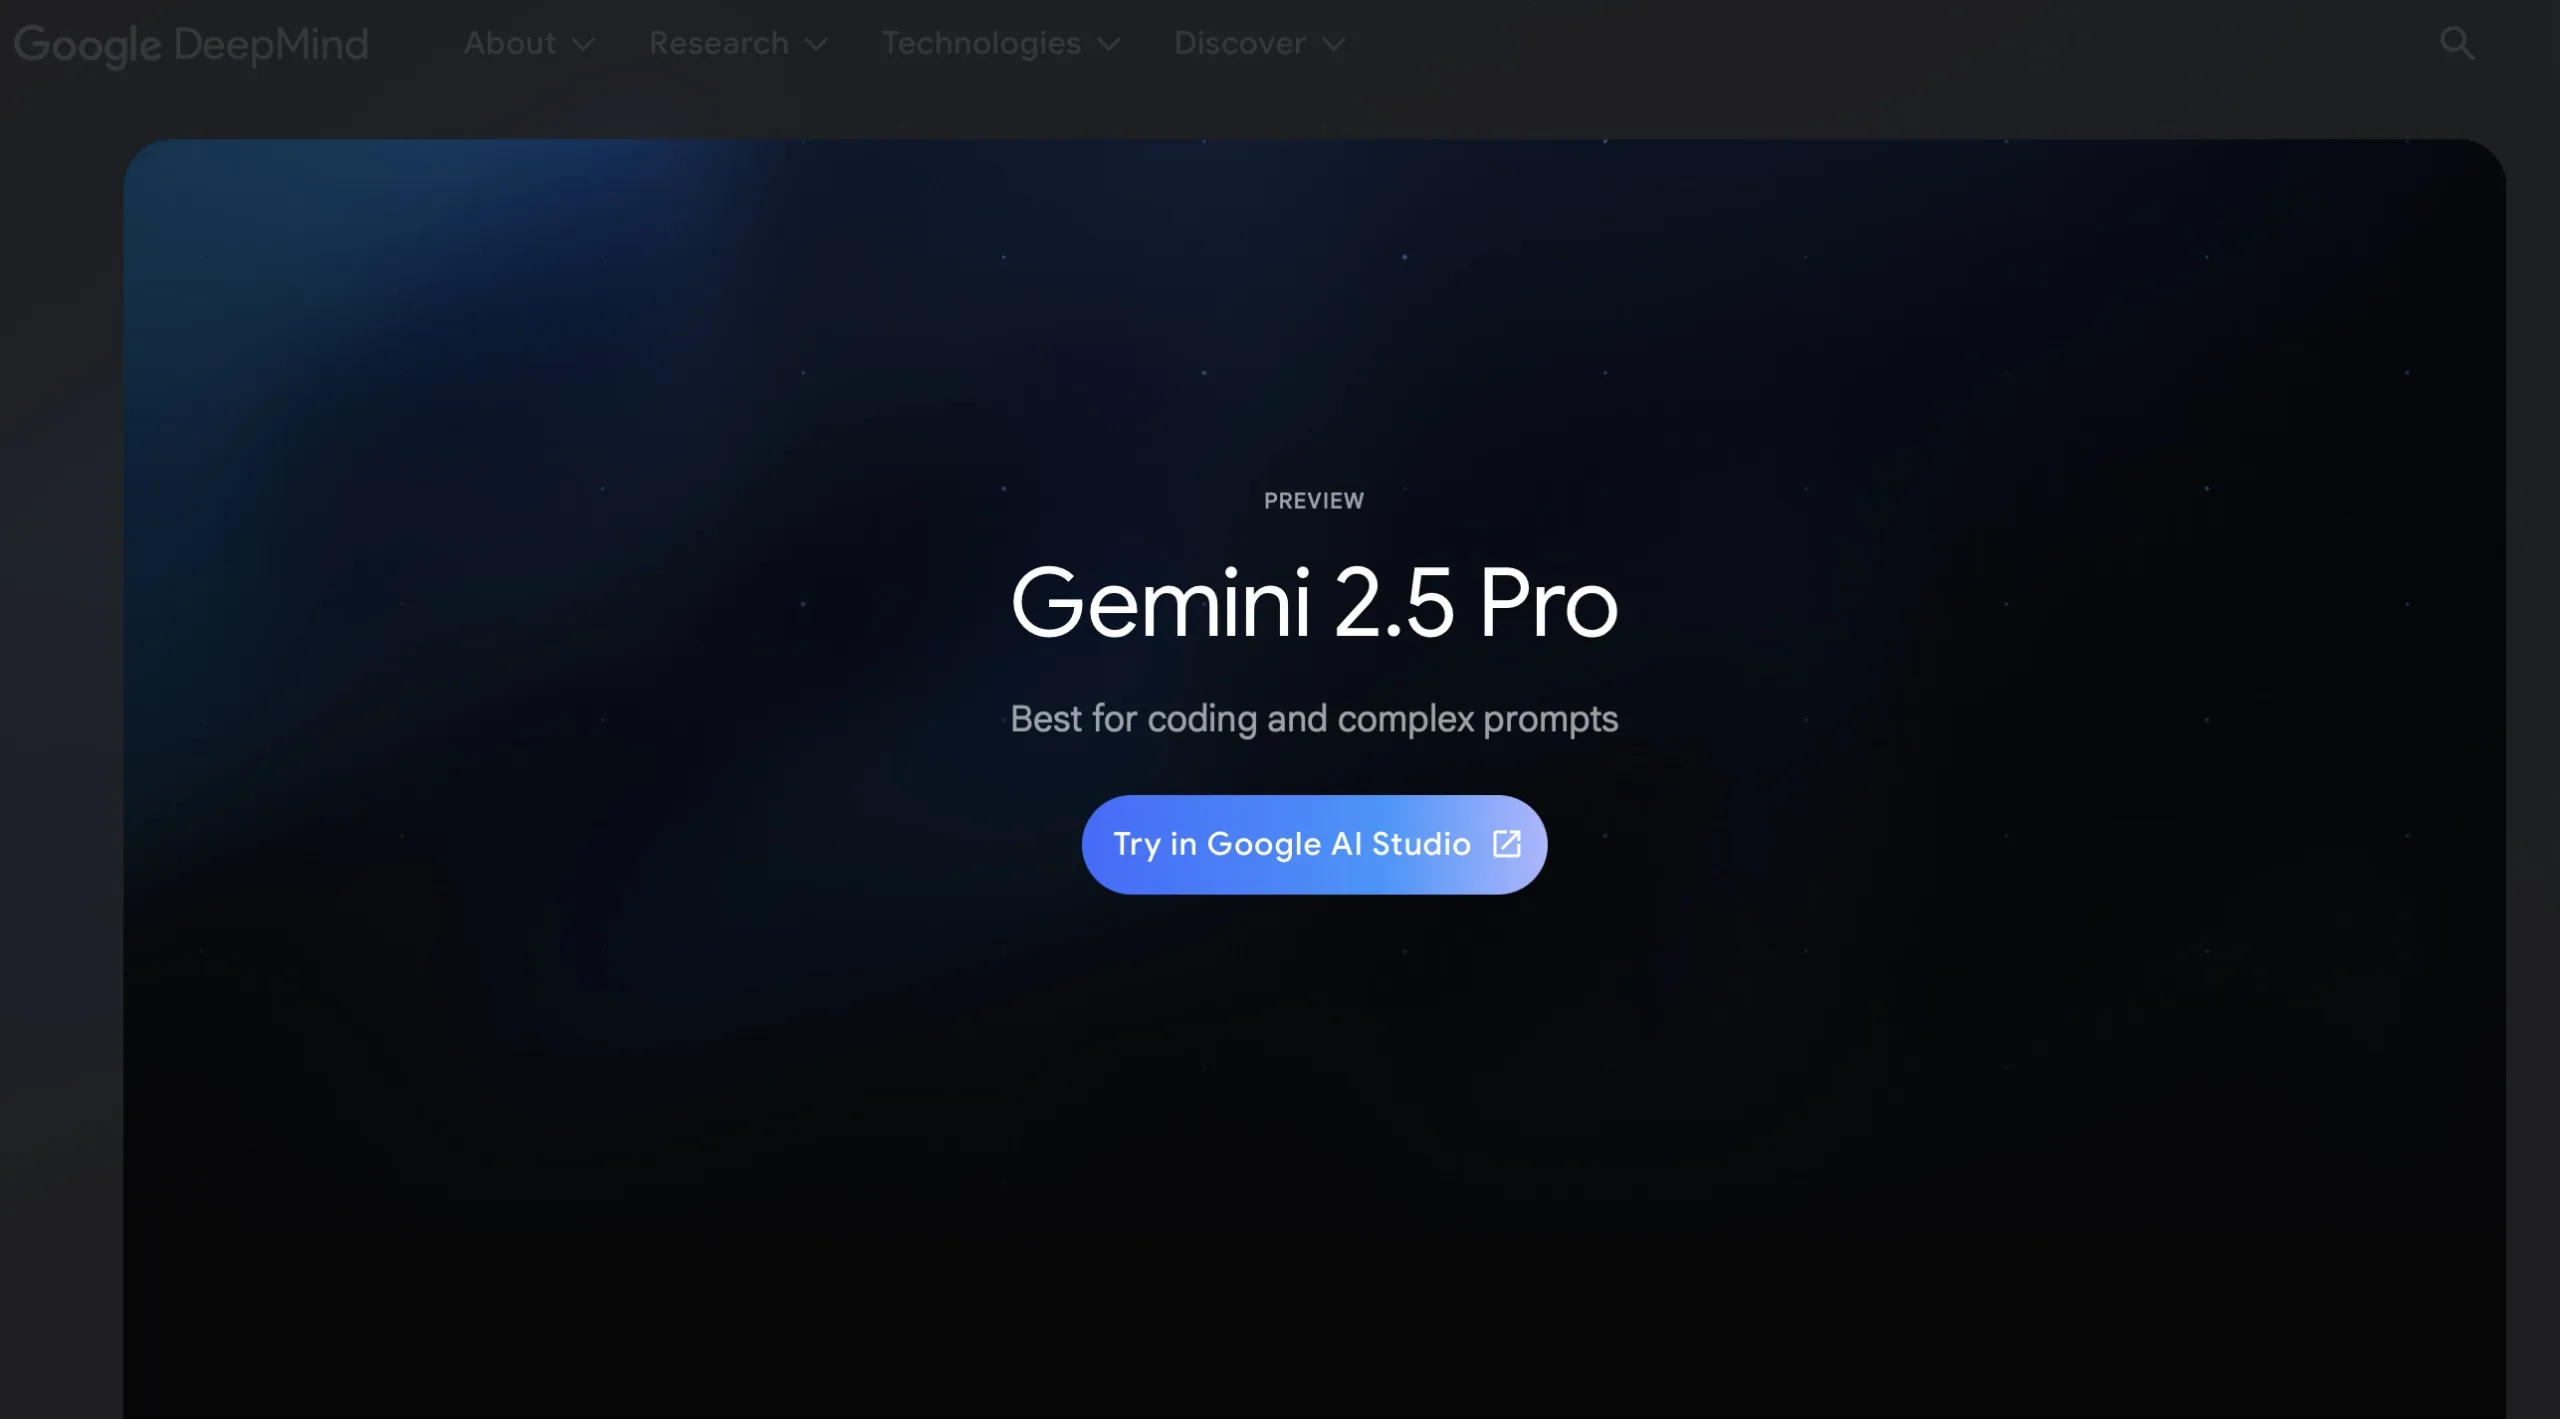
Task: Click the search magnifier icon
Action: (2456, 43)
